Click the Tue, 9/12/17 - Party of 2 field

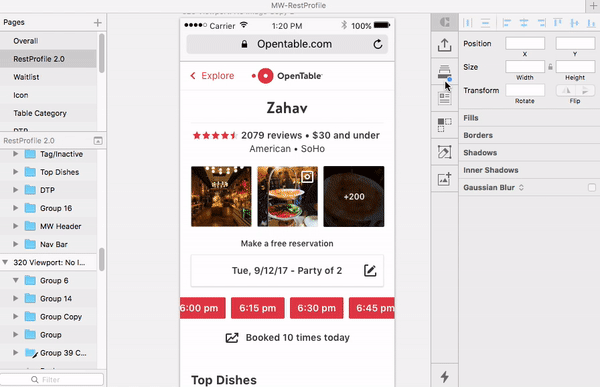tap(287, 271)
